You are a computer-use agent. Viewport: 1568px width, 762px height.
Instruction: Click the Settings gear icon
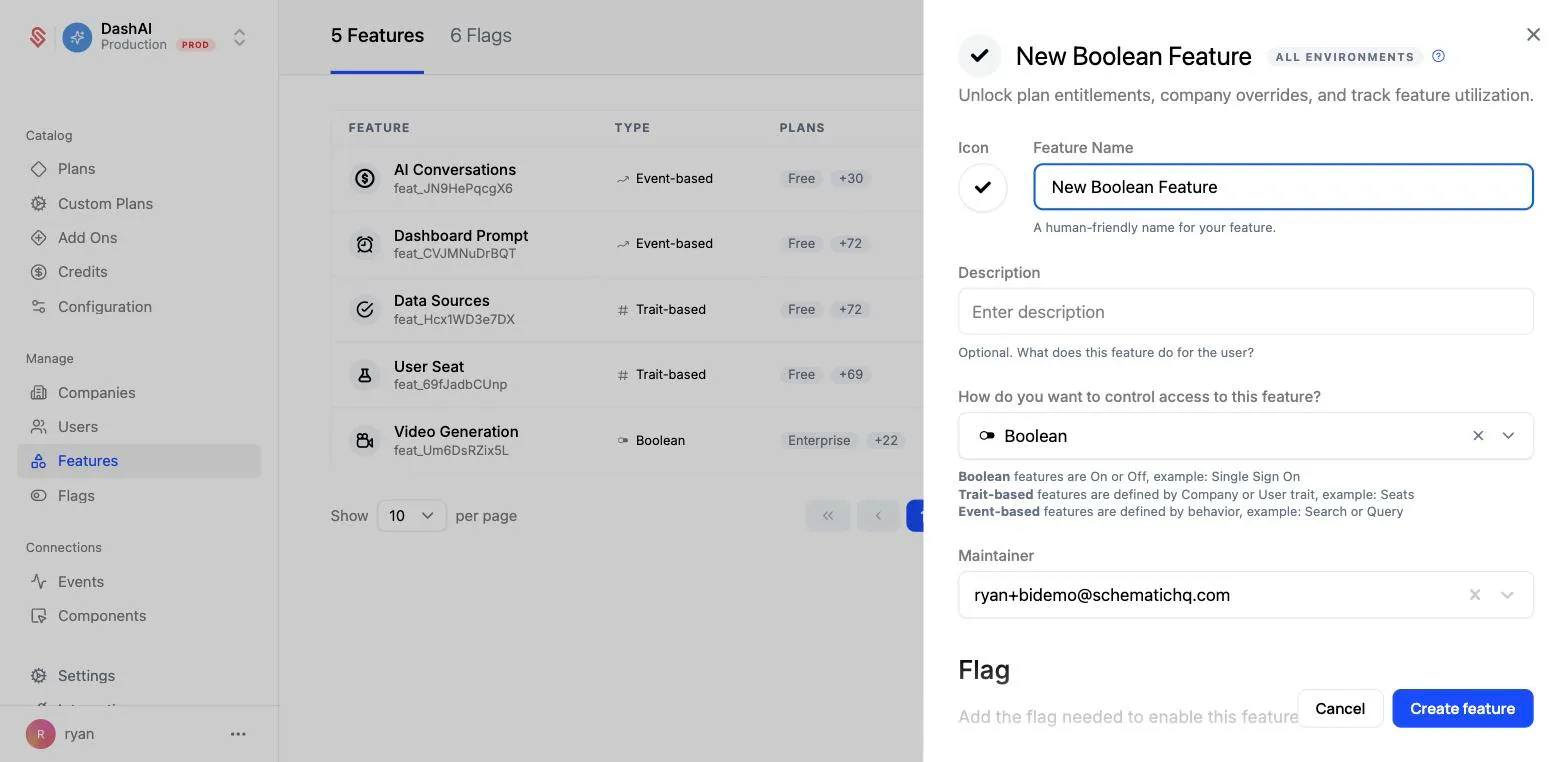[x=39, y=676]
